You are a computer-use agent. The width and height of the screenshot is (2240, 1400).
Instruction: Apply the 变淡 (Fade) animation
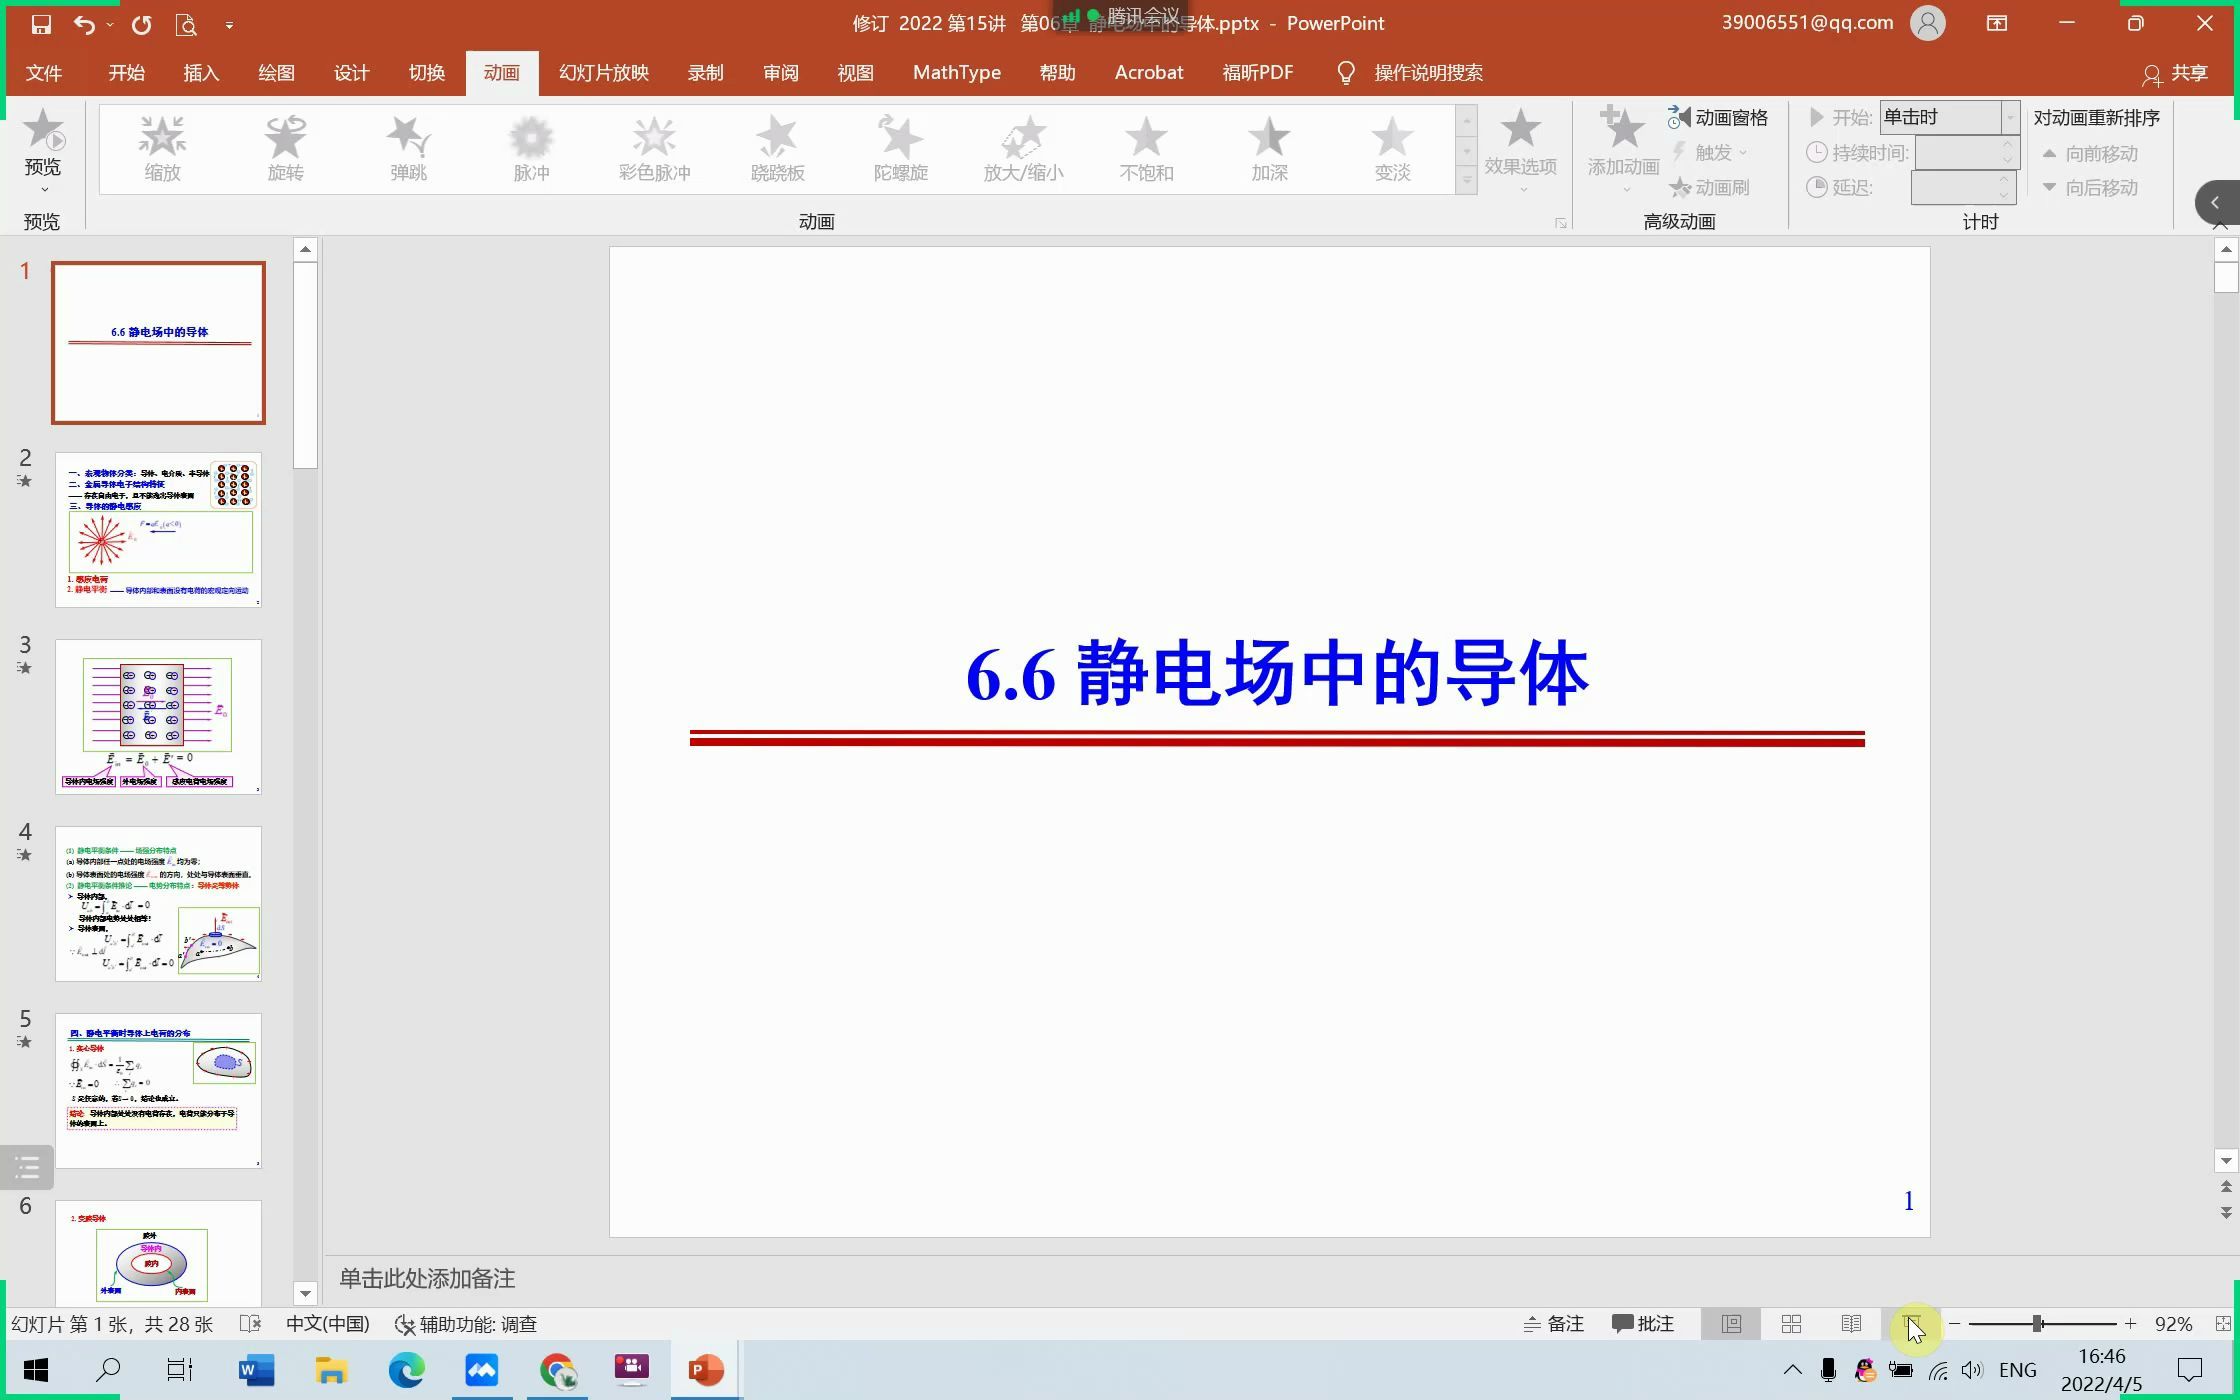(1392, 148)
